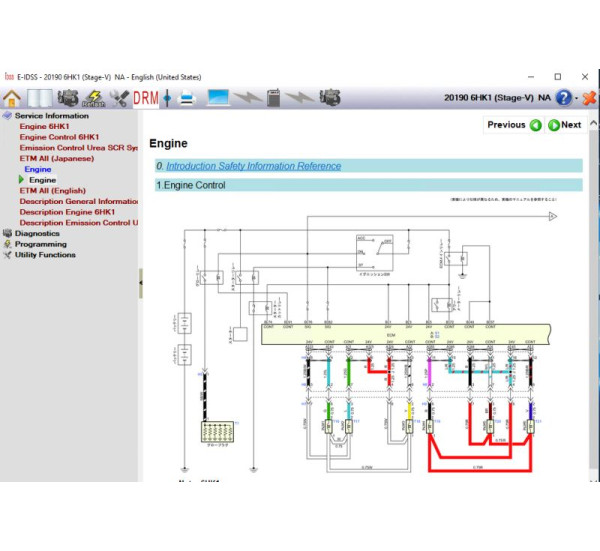Click the Home house icon

[12, 98]
